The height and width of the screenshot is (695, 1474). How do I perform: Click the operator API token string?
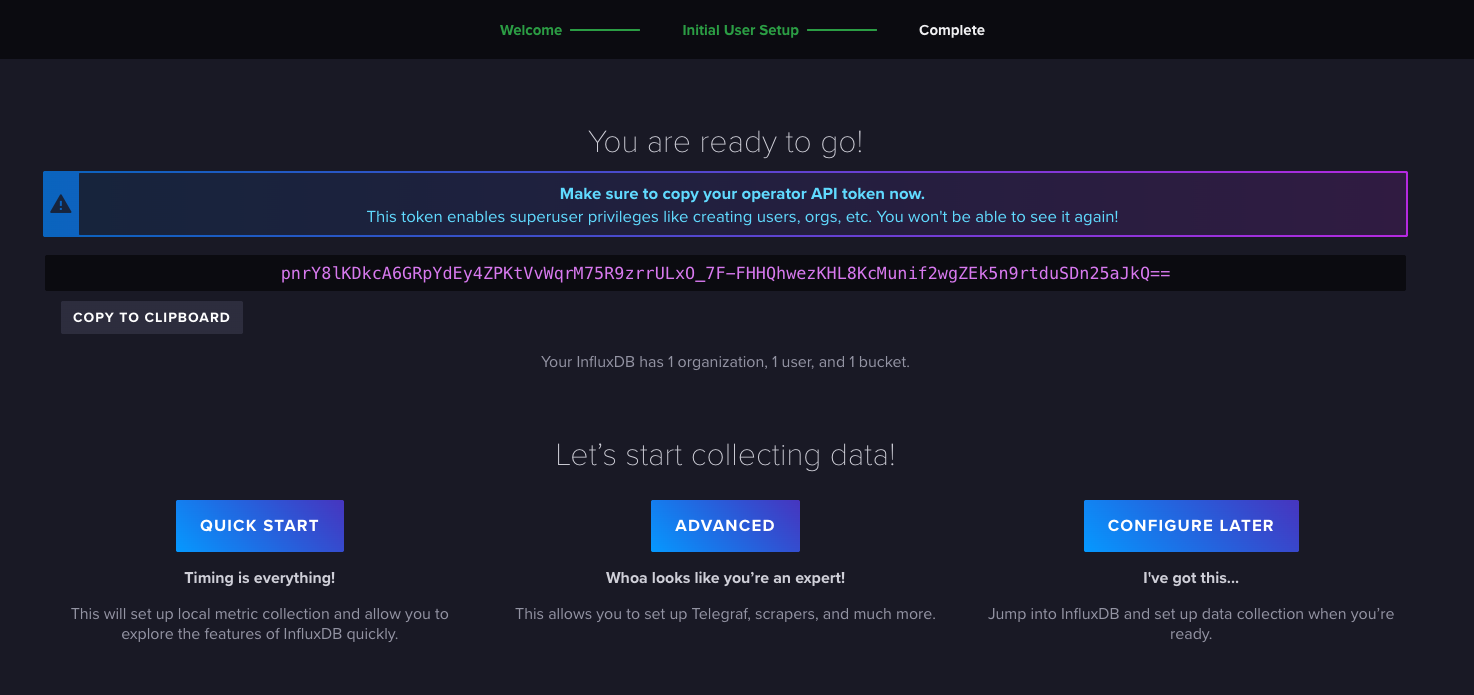pyautogui.click(x=725, y=273)
